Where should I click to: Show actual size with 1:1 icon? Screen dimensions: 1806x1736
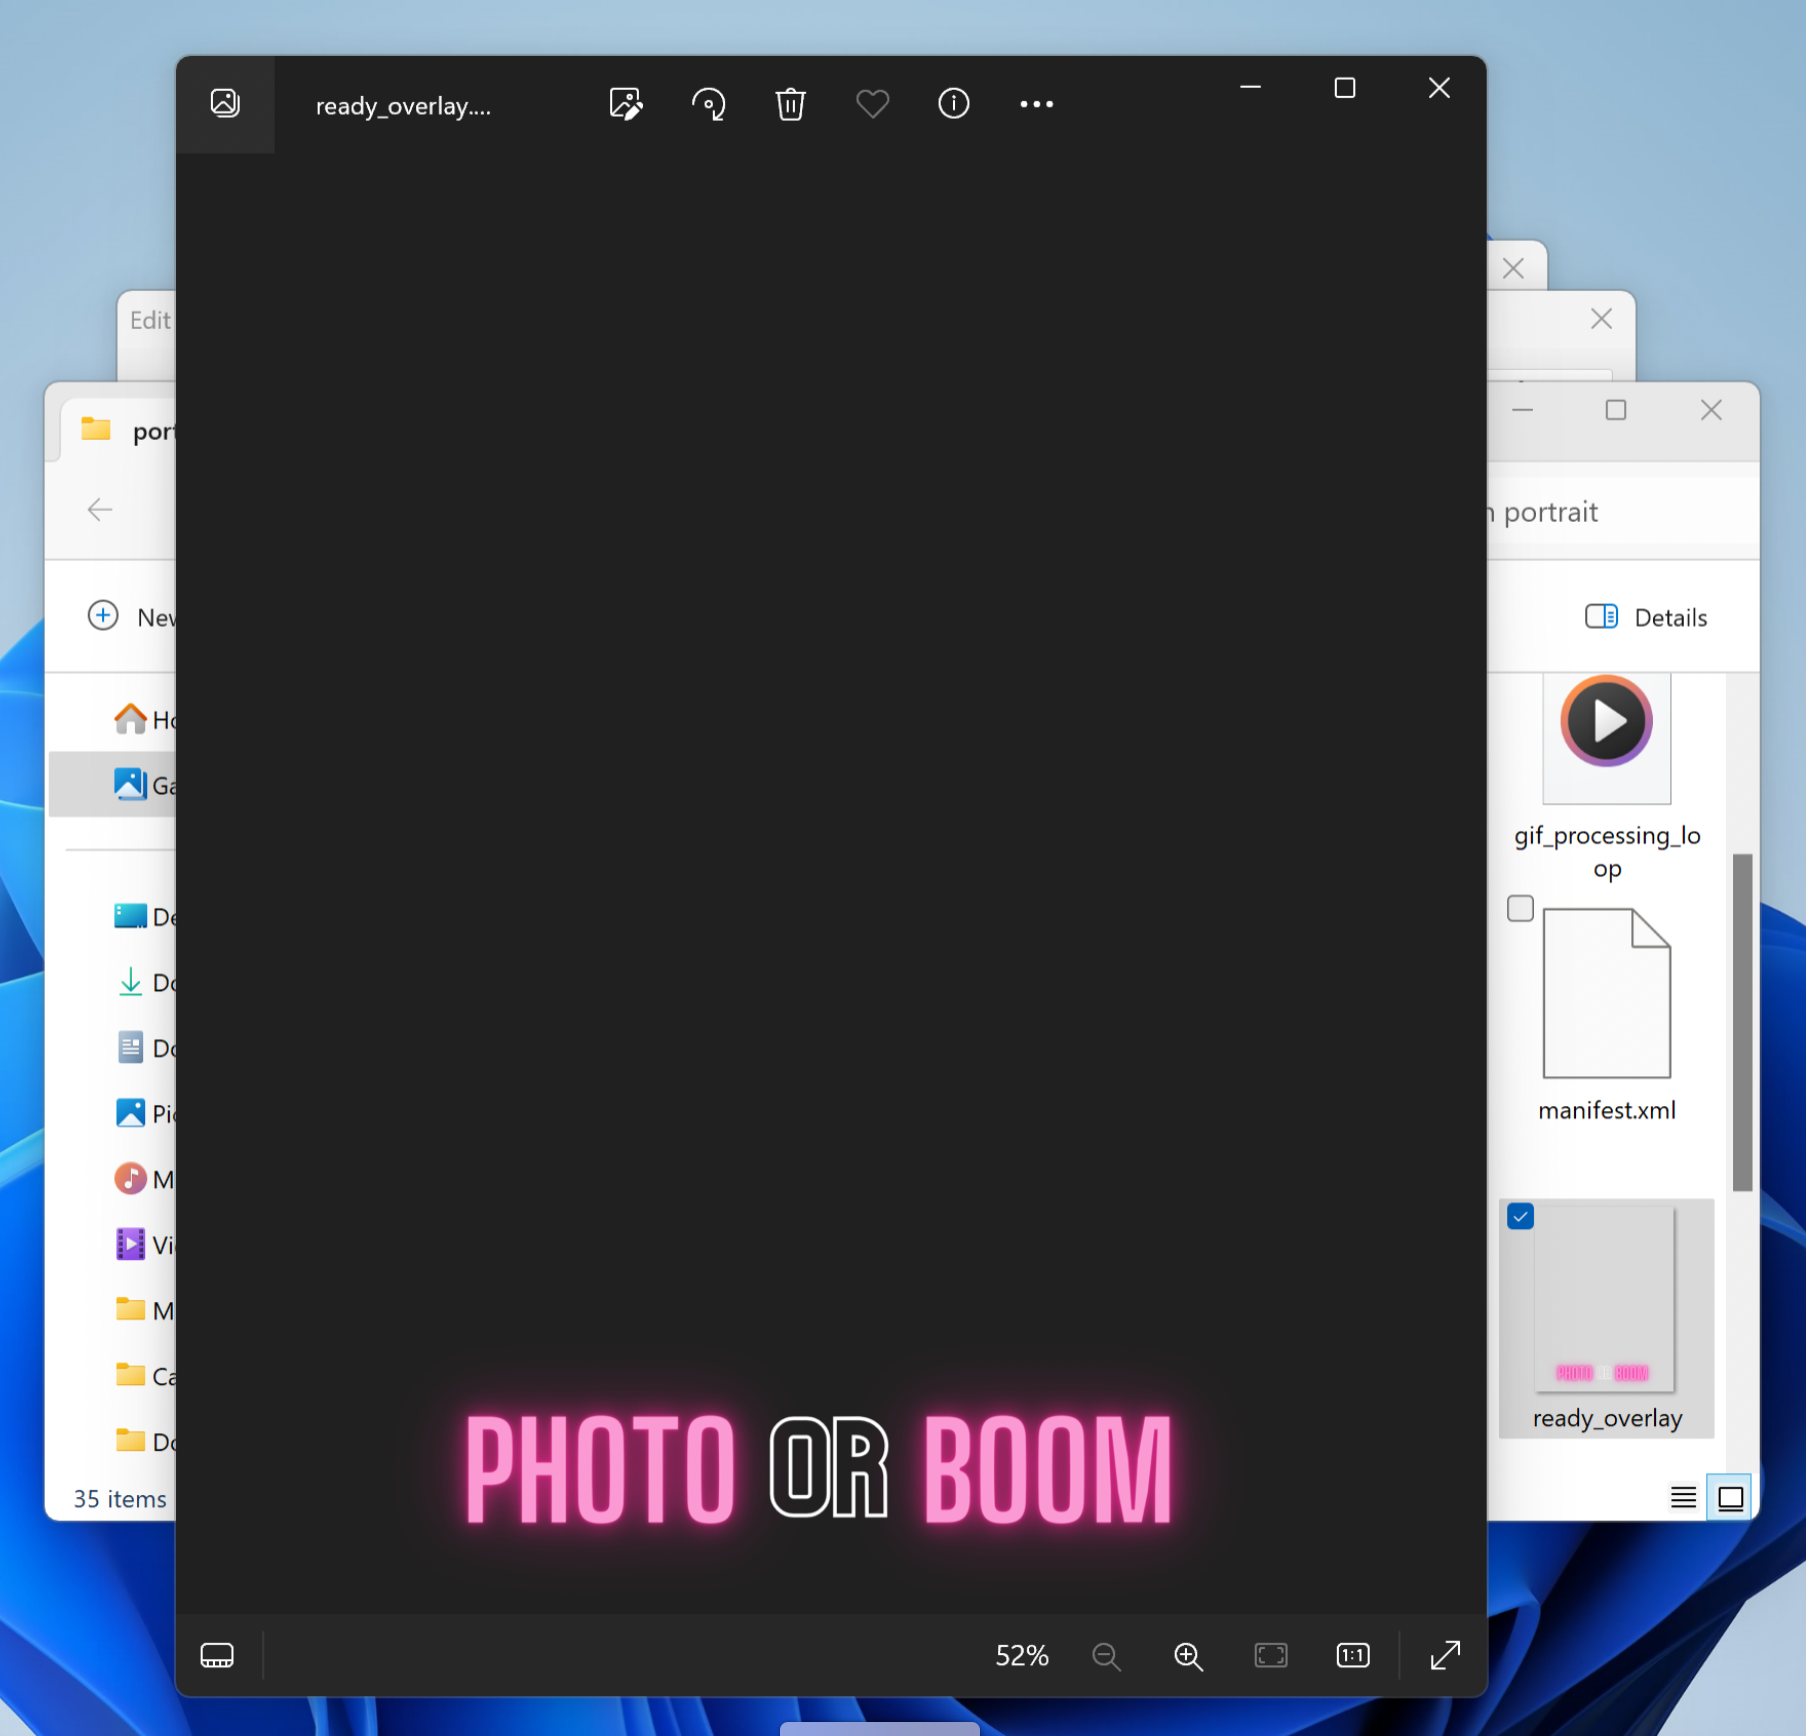click(1352, 1656)
